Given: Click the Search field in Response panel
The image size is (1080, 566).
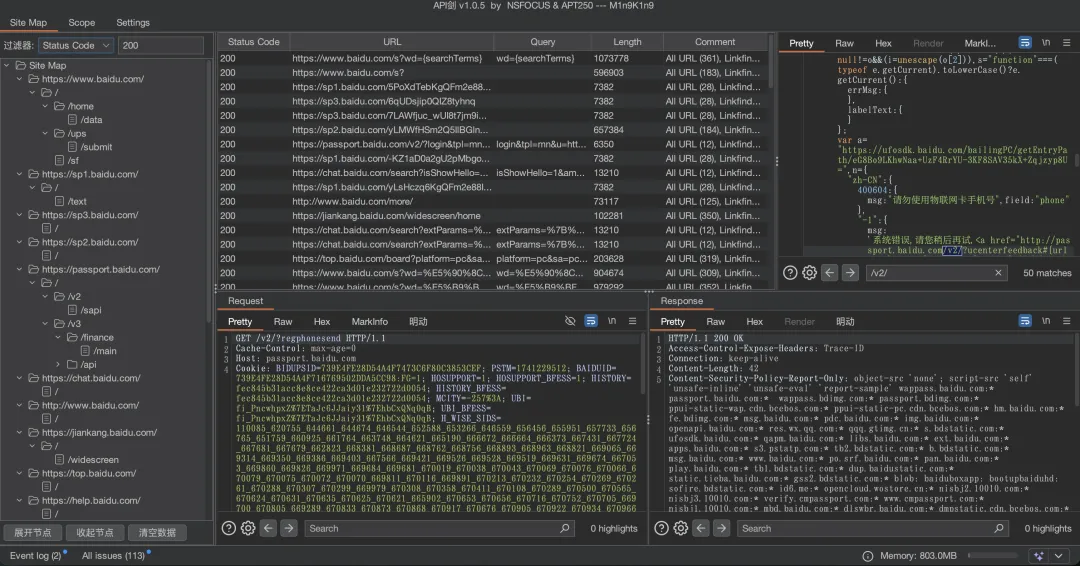Looking at the screenshot, I should [873, 528].
